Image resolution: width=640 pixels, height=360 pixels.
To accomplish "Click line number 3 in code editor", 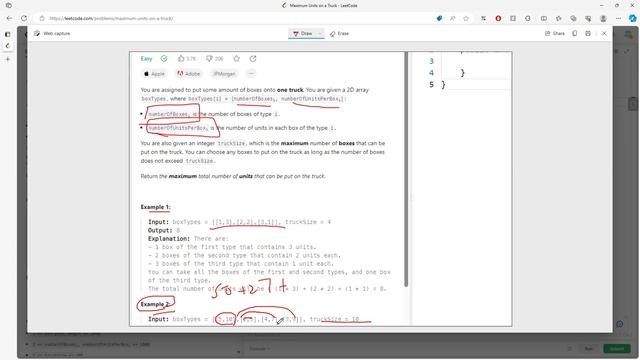I will pos(431,61).
